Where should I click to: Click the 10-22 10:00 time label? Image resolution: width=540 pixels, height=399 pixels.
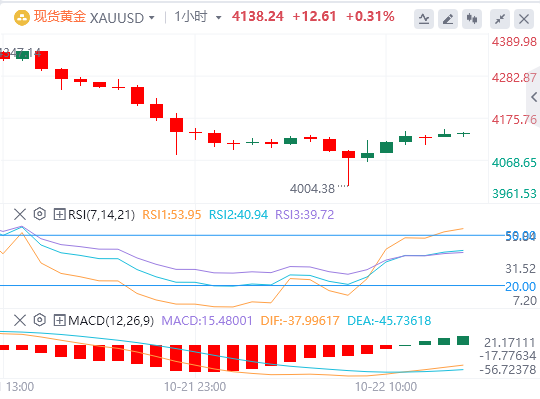point(386,387)
